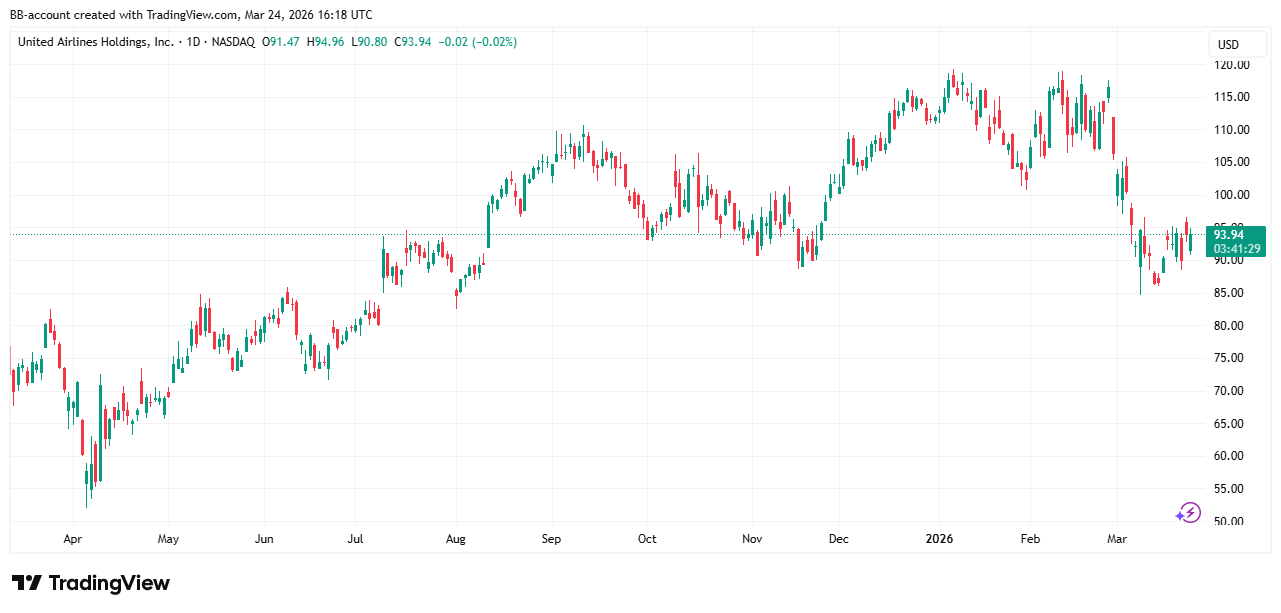Click the high price value H94.96
Viewport: 1281px width, 613px height.
click(x=327, y=42)
